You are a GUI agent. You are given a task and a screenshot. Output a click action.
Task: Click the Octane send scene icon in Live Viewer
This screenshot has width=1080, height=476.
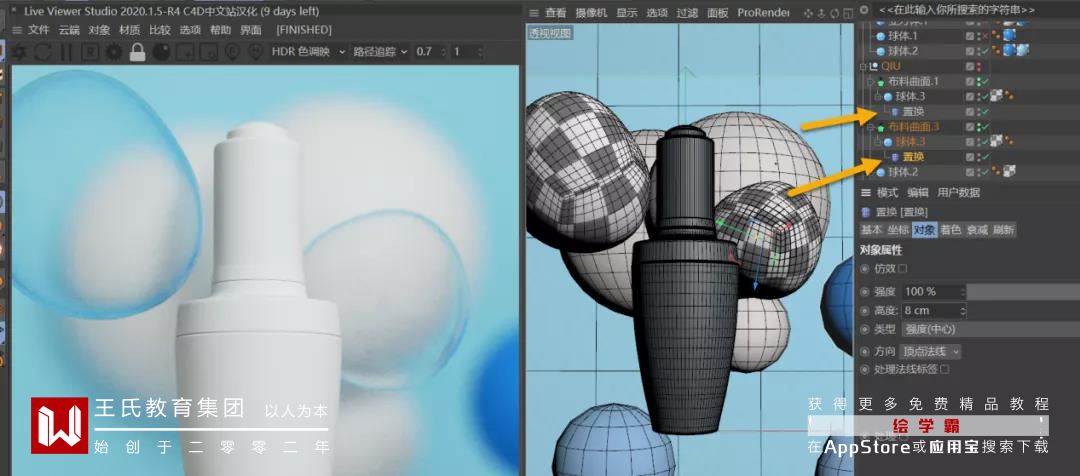coord(19,52)
